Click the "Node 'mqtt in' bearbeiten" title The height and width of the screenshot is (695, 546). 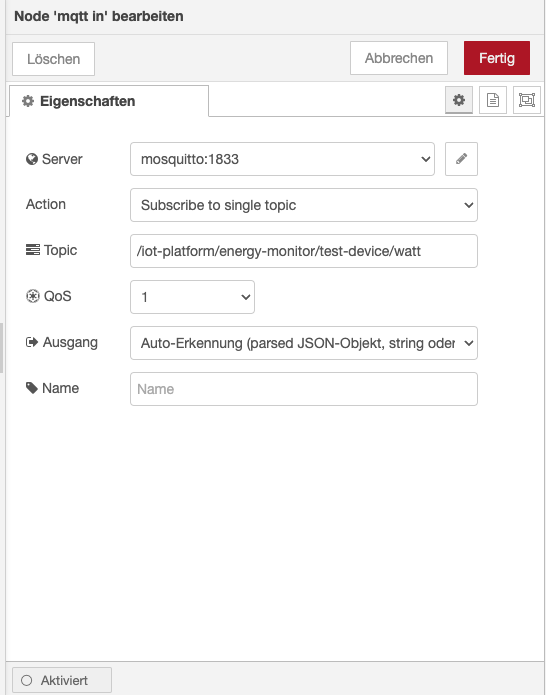click(99, 16)
